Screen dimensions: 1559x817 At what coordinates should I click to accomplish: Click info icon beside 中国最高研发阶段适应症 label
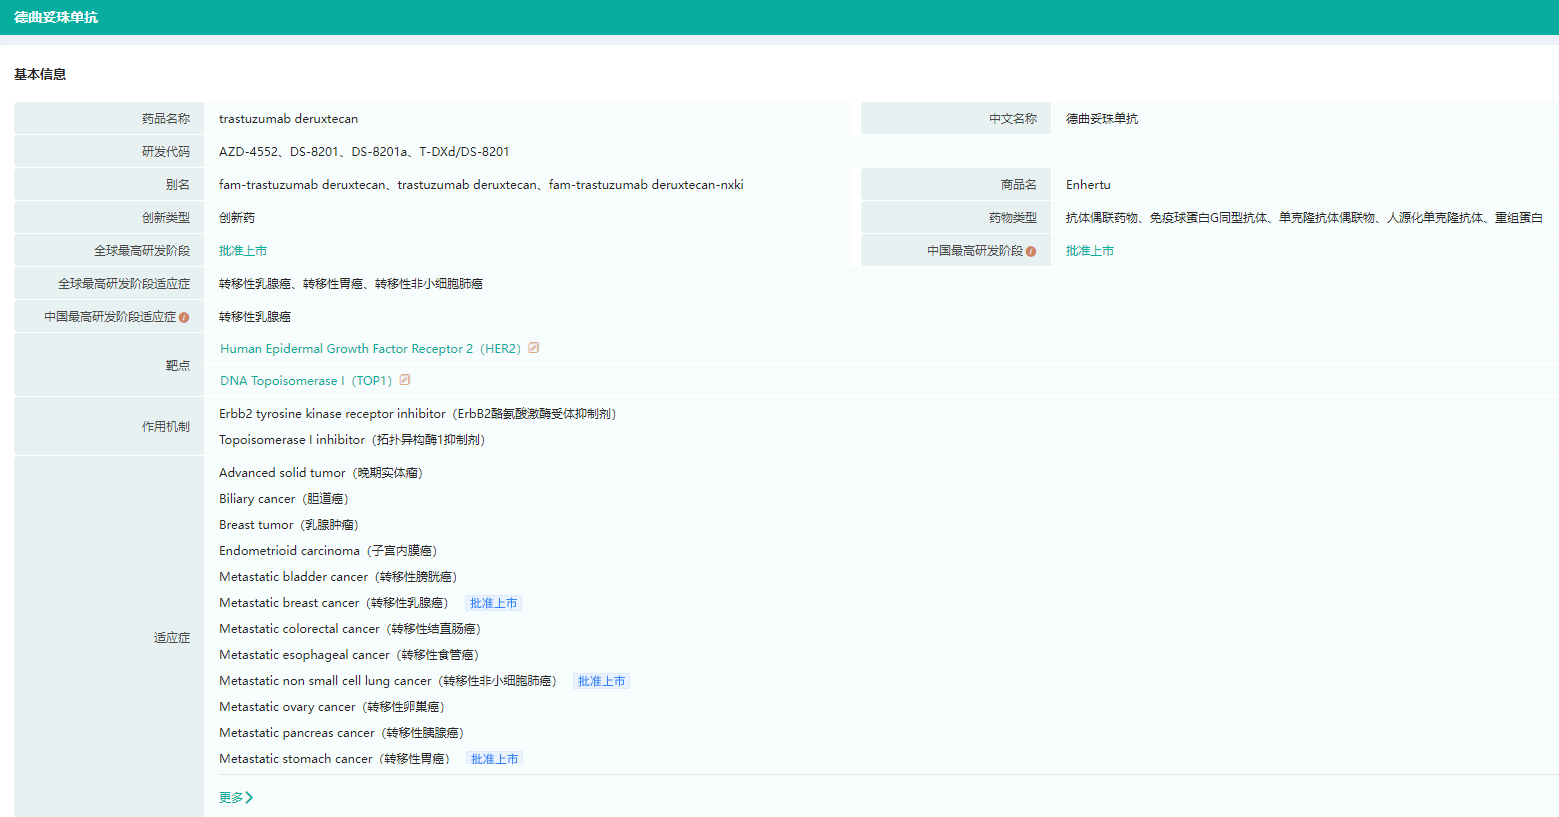pos(184,317)
